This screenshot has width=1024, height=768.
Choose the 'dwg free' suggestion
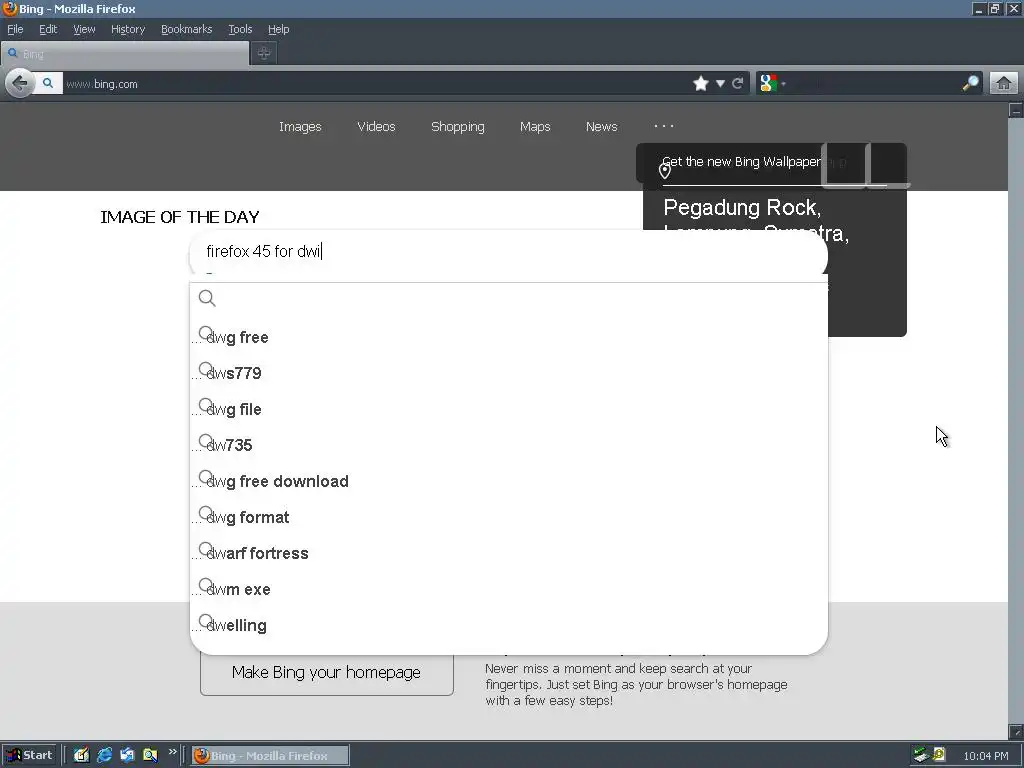click(x=508, y=338)
